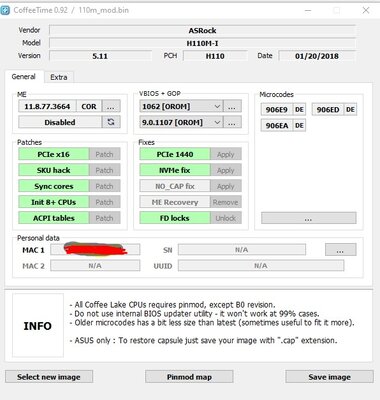Click Patch button for SKU hack
This screenshot has height=400, width=380.
(105, 170)
